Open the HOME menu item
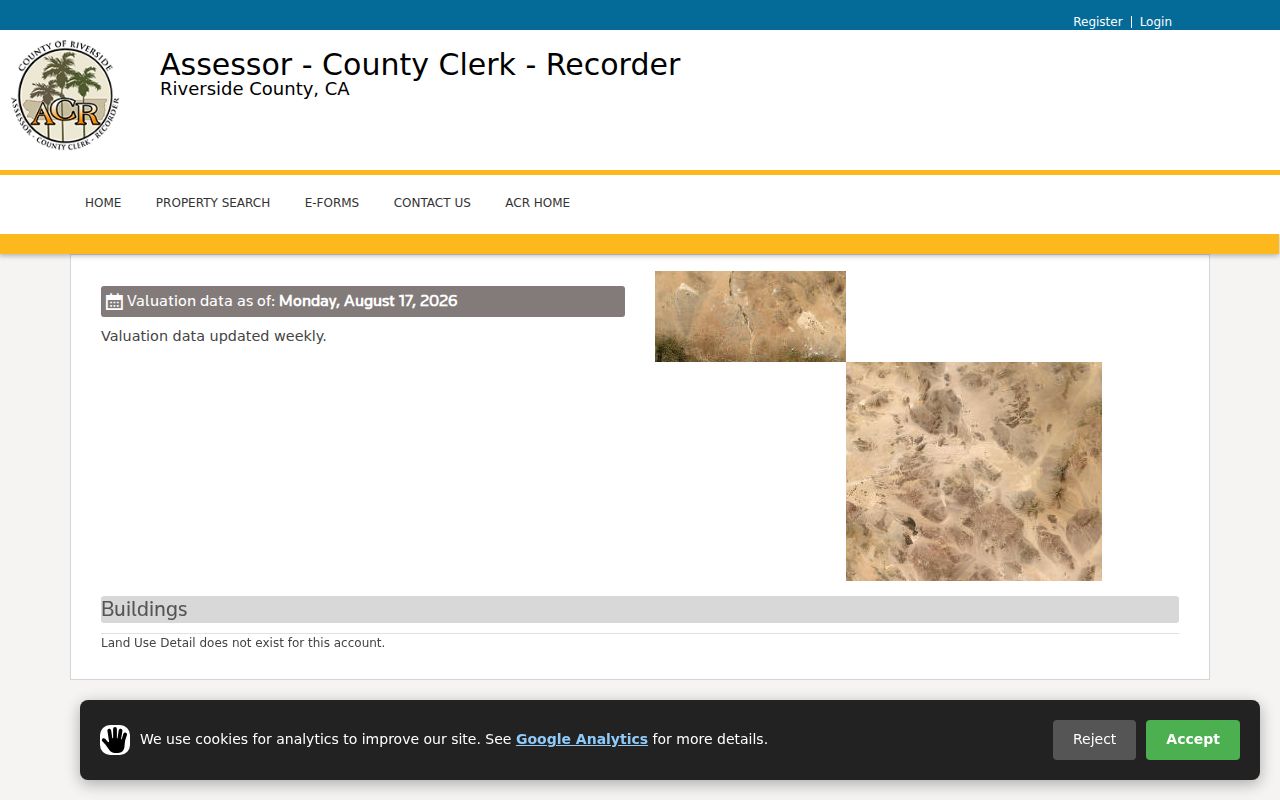 [103, 202]
